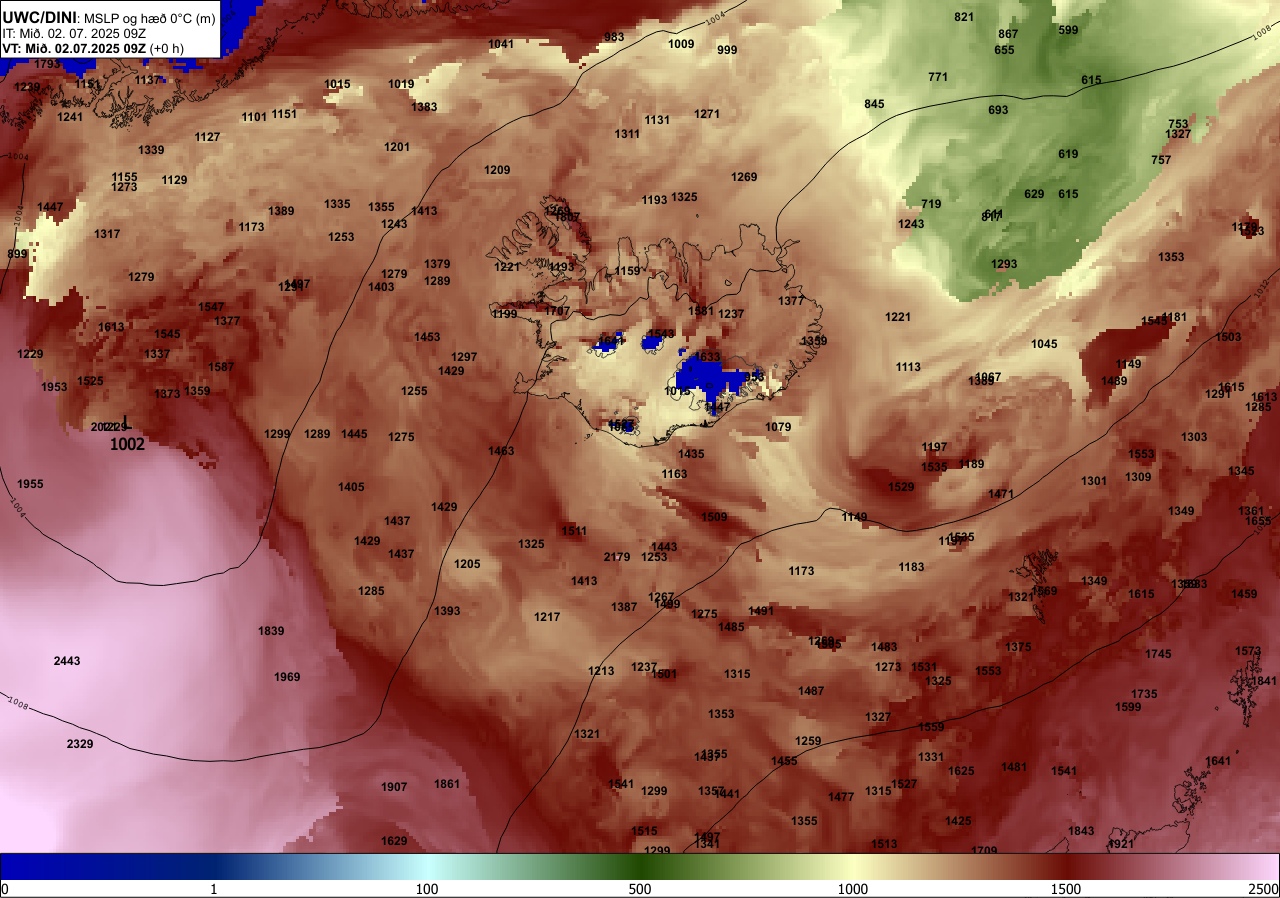Image resolution: width=1280 pixels, height=898 pixels.
Task: Click the height value 2329
Action: coord(80,744)
